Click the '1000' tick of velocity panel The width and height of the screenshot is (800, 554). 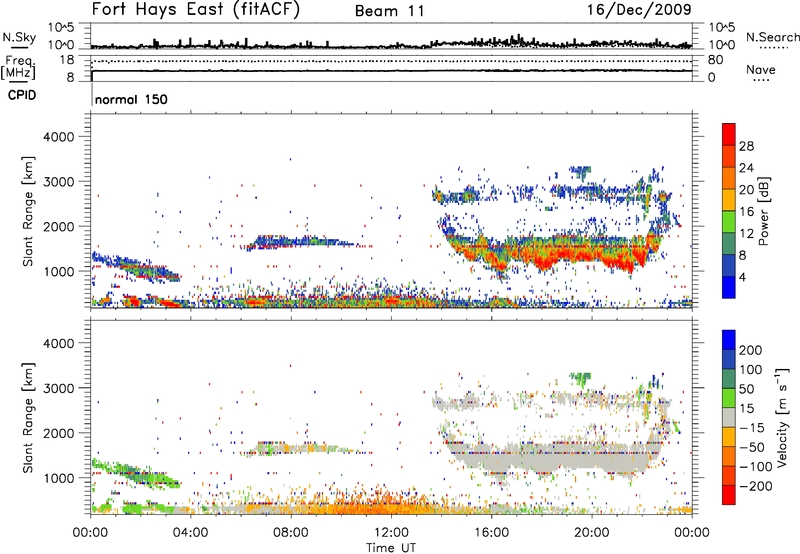[x=59, y=478]
